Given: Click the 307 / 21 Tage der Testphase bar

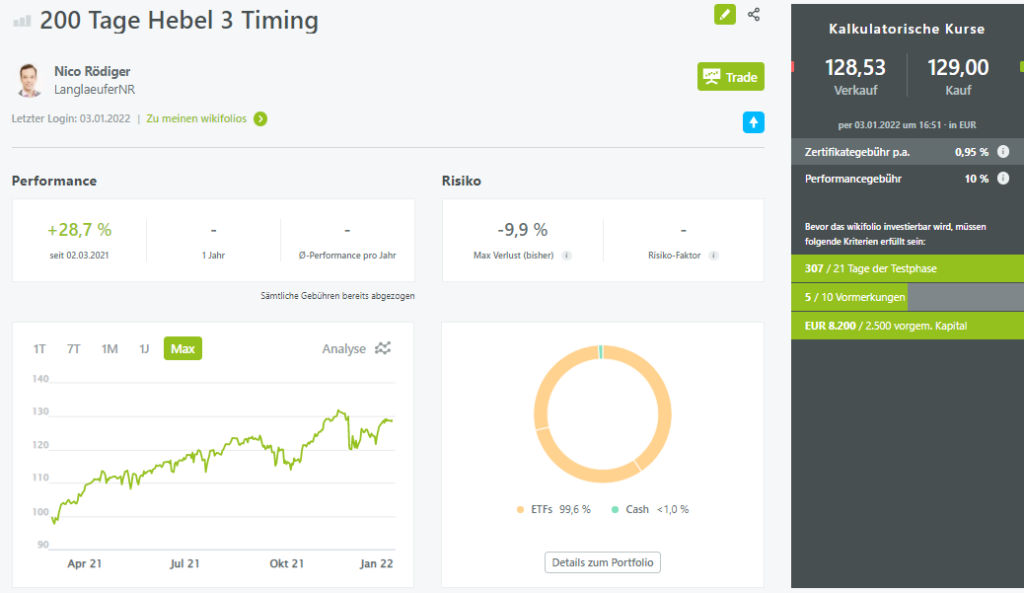Looking at the screenshot, I should 907,268.
